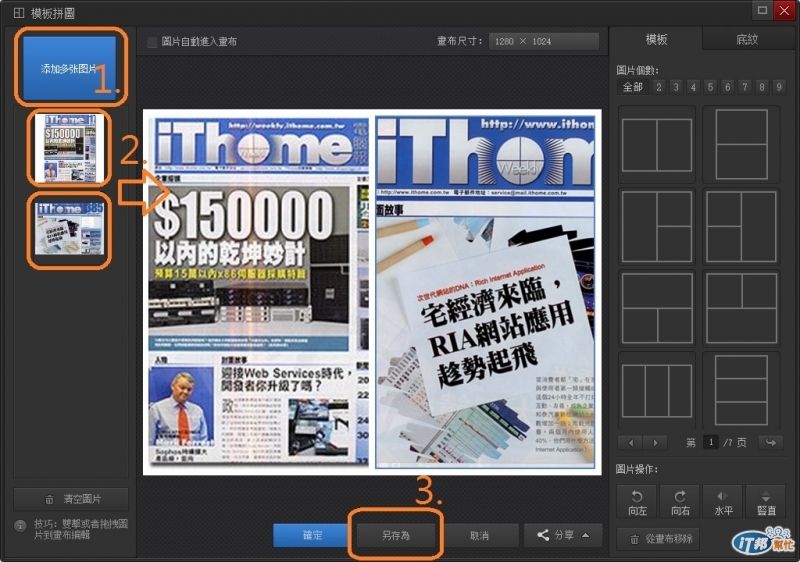The width and height of the screenshot is (800, 562).
Task: Rotate picture left with 向左
Action: tap(637, 502)
